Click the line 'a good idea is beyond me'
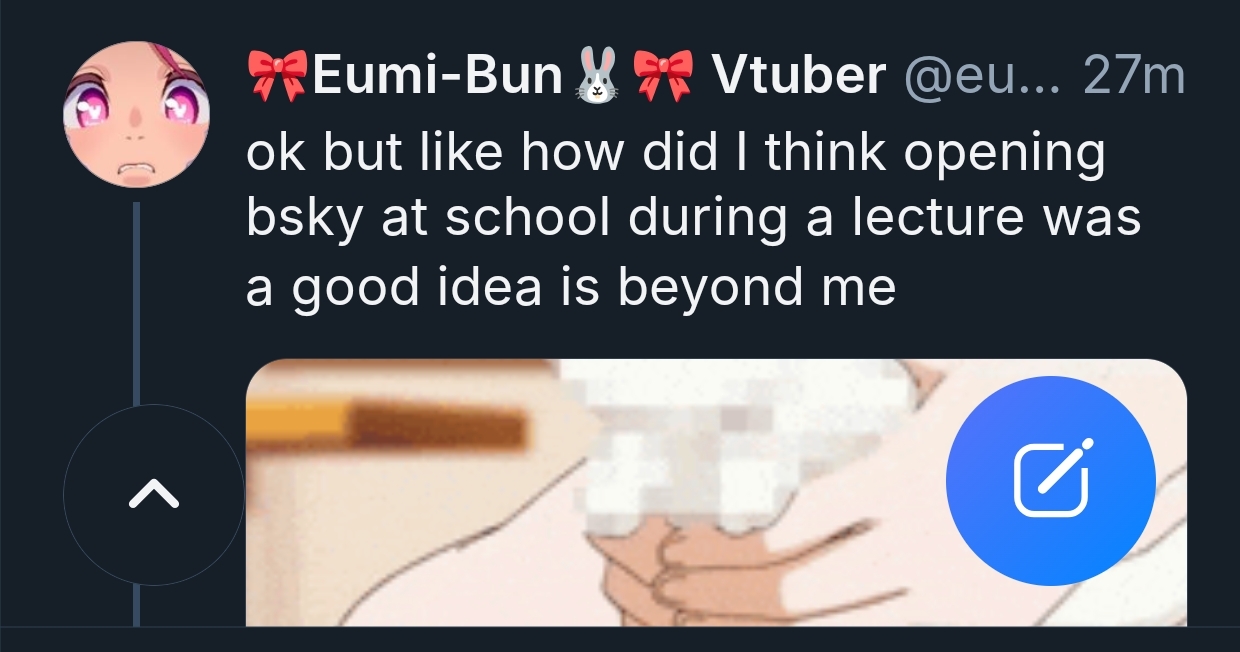 [x=570, y=287]
